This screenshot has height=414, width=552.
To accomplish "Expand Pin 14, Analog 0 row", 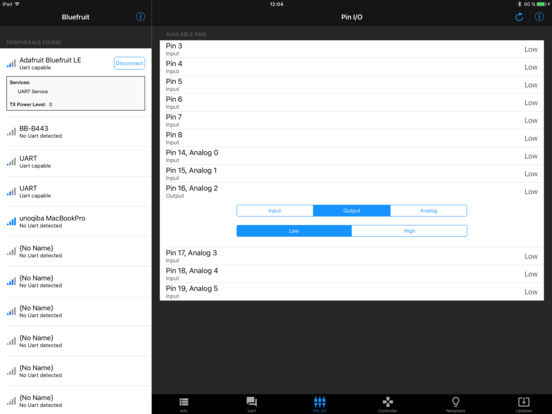I will click(x=352, y=156).
